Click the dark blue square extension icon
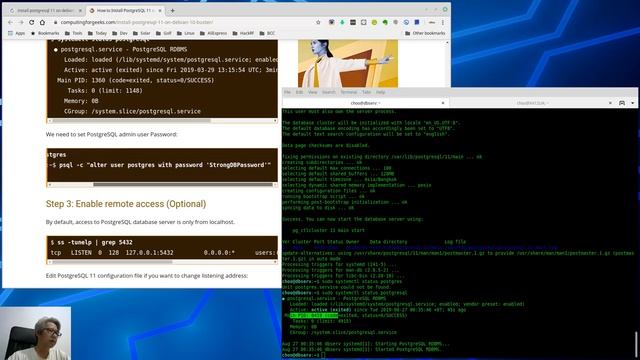Viewport: 640px width, 360px height. pos(417,22)
